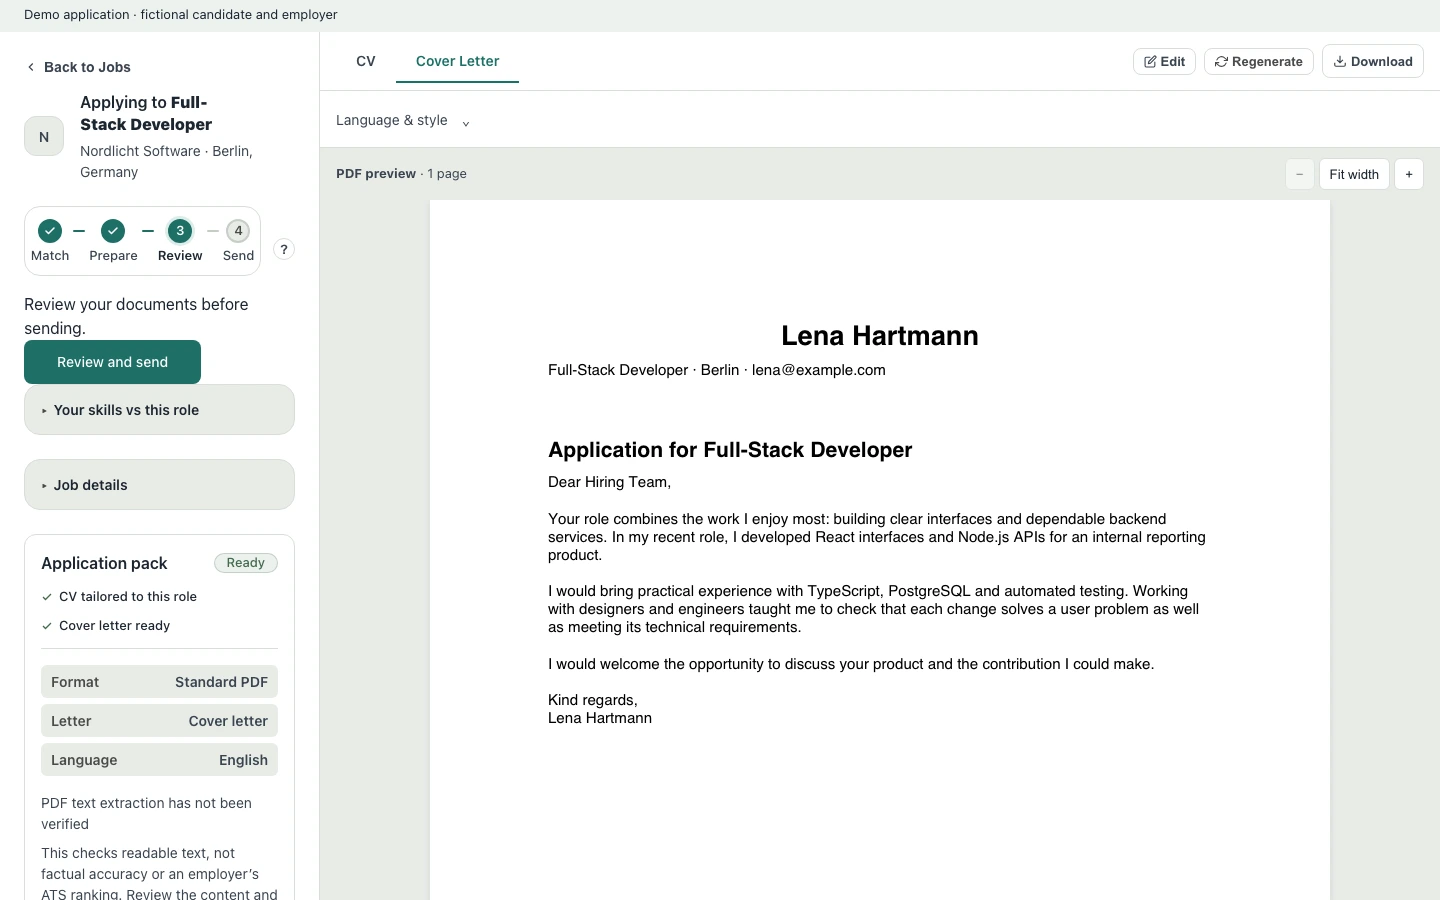Click the CV tailored to this role item
1440x900 pixels.
tap(119, 597)
